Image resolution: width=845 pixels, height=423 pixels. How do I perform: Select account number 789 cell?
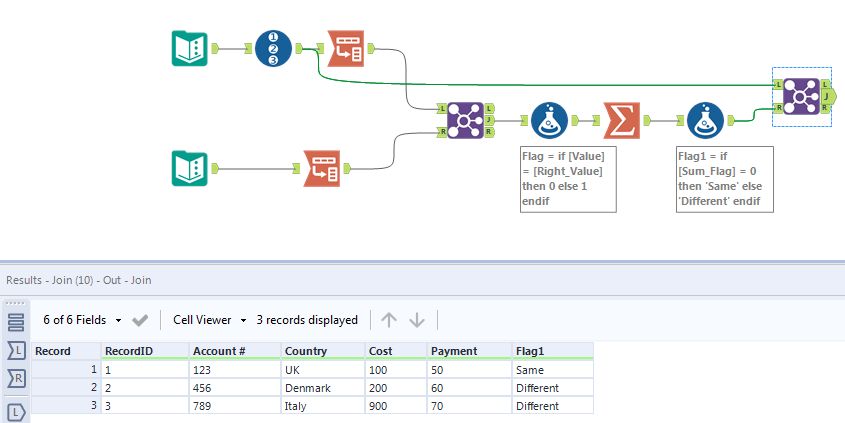click(x=235, y=406)
